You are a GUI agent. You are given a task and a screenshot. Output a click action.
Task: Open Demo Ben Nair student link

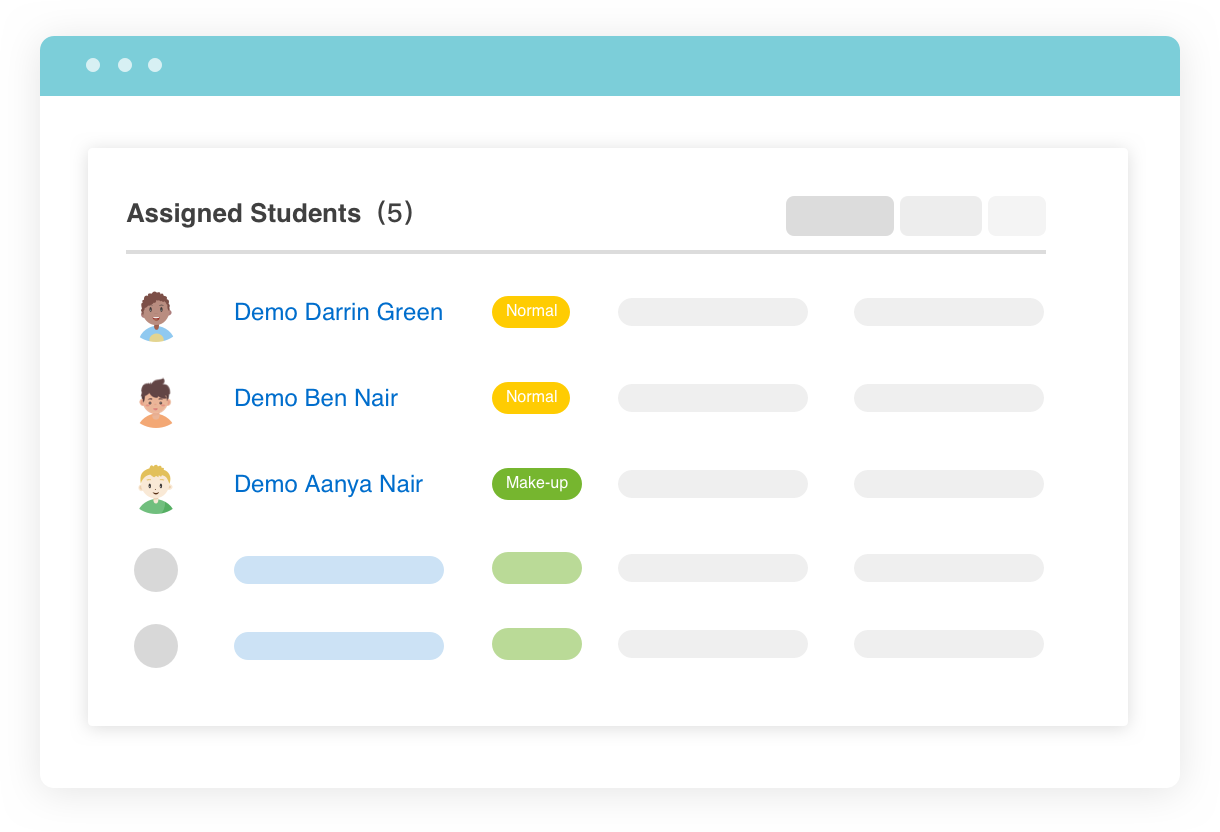point(316,398)
